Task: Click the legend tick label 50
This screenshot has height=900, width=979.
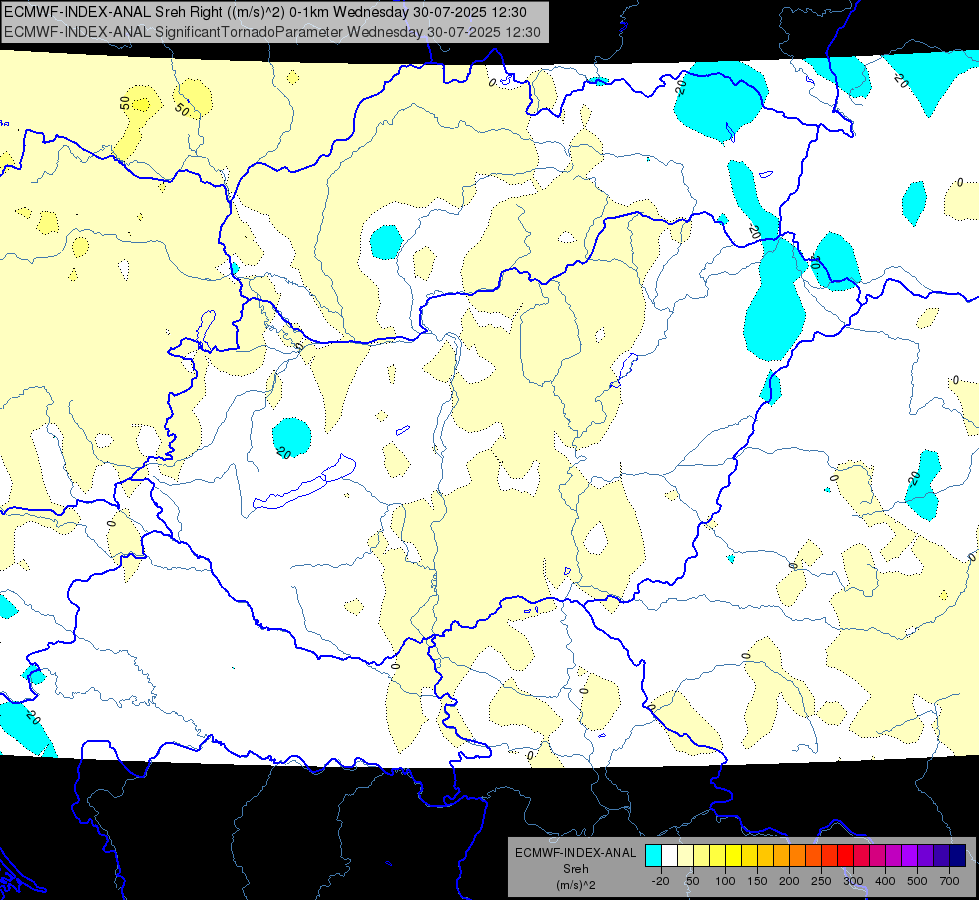Action: (692, 881)
